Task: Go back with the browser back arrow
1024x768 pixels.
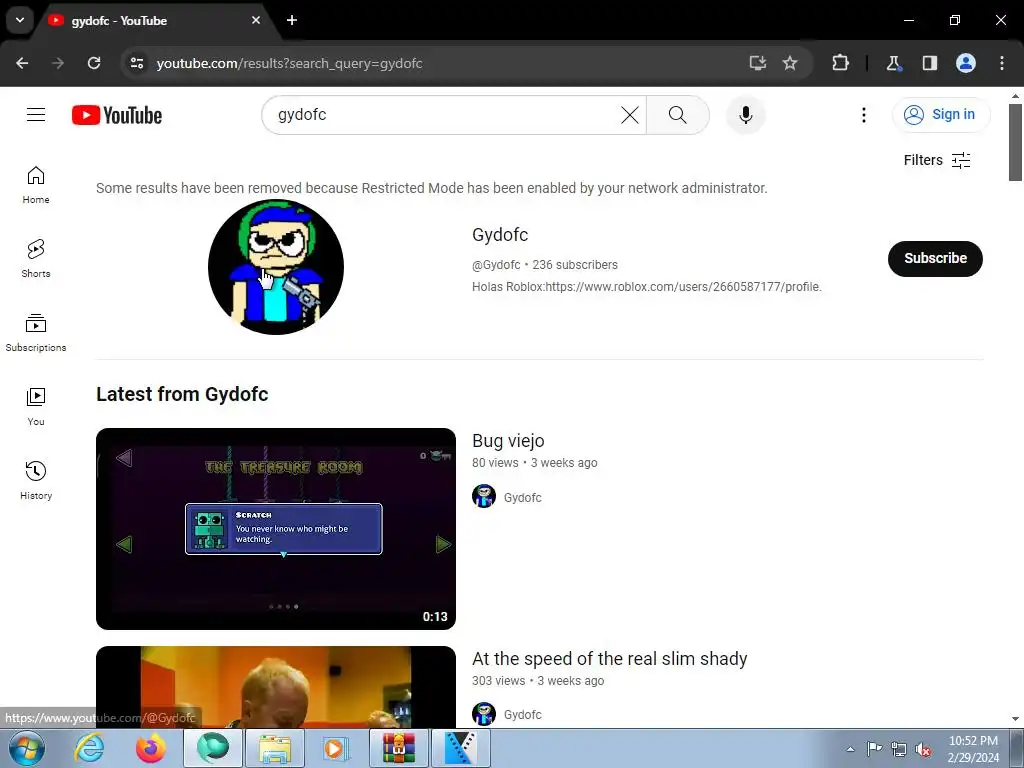Action: (x=22, y=63)
